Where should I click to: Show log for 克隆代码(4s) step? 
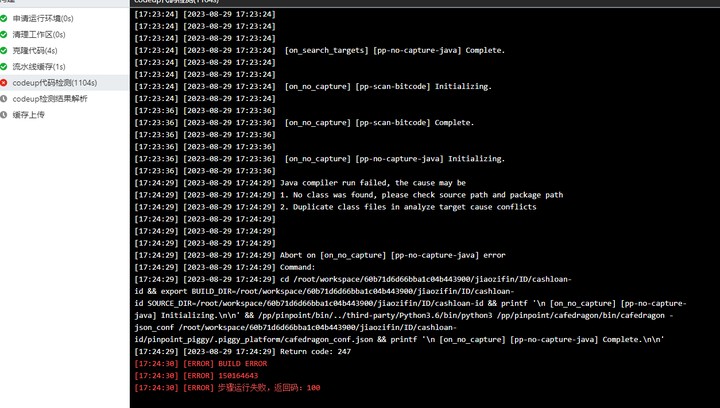pos(64,50)
